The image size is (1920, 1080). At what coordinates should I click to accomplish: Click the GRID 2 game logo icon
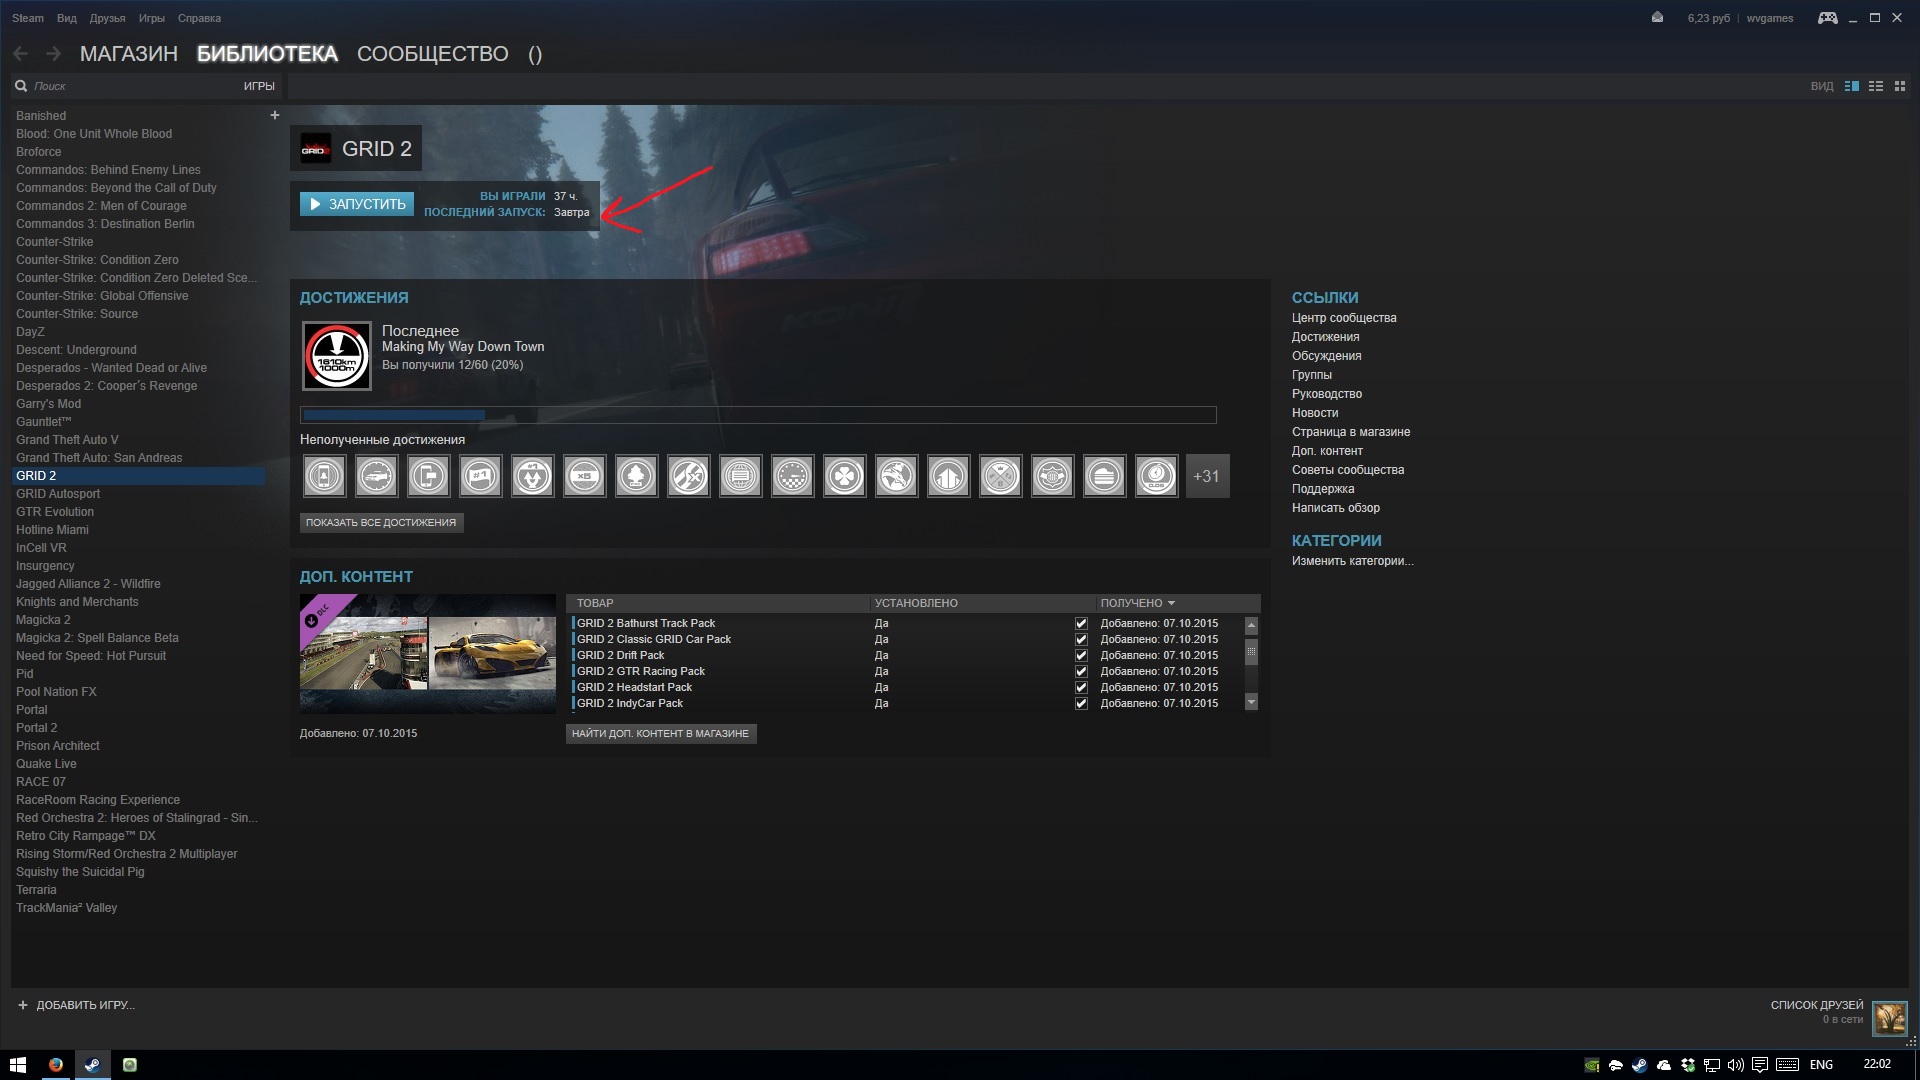coord(316,149)
